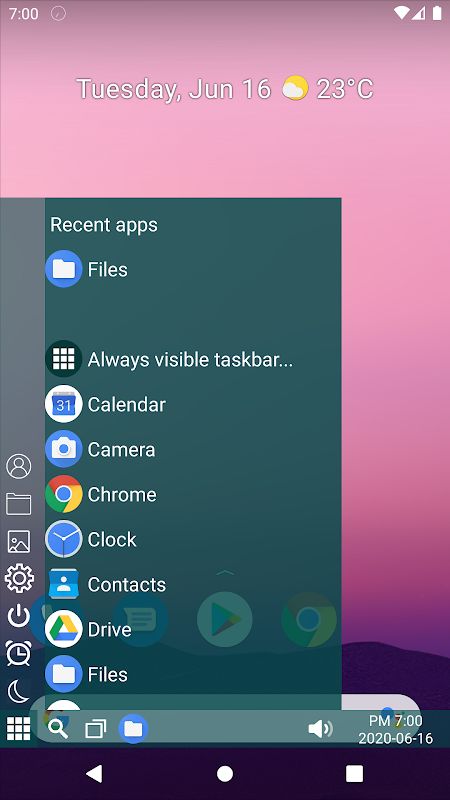Tap the Chrome icon in home dock
The image size is (450, 800).
pyautogui.click(x=309, y=619)
